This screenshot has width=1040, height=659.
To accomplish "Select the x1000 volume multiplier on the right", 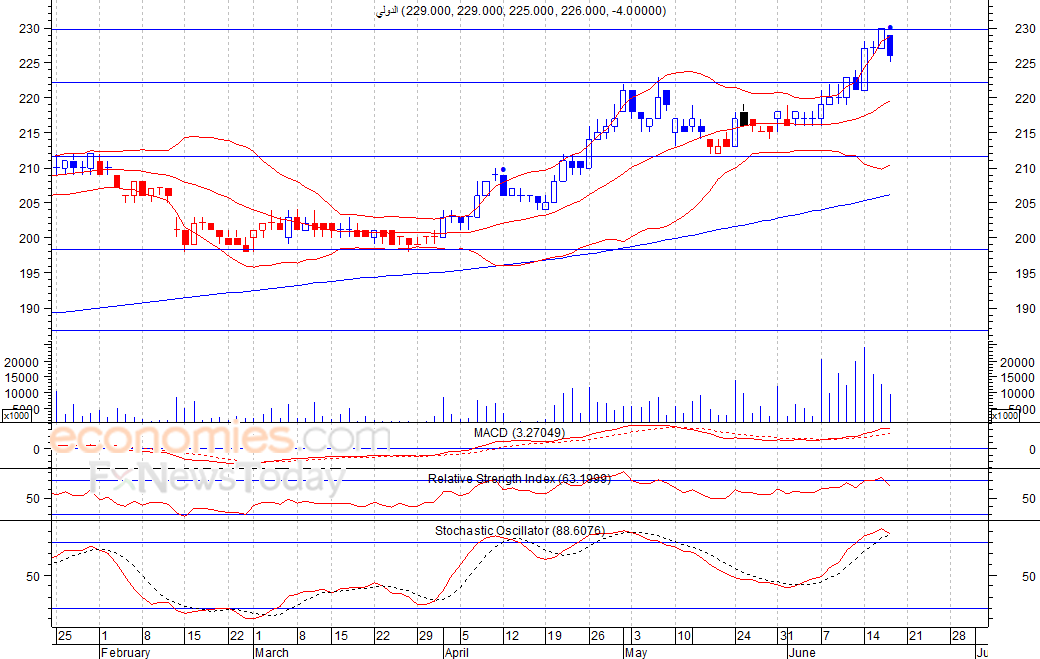I will click(x=1004, y=416).
